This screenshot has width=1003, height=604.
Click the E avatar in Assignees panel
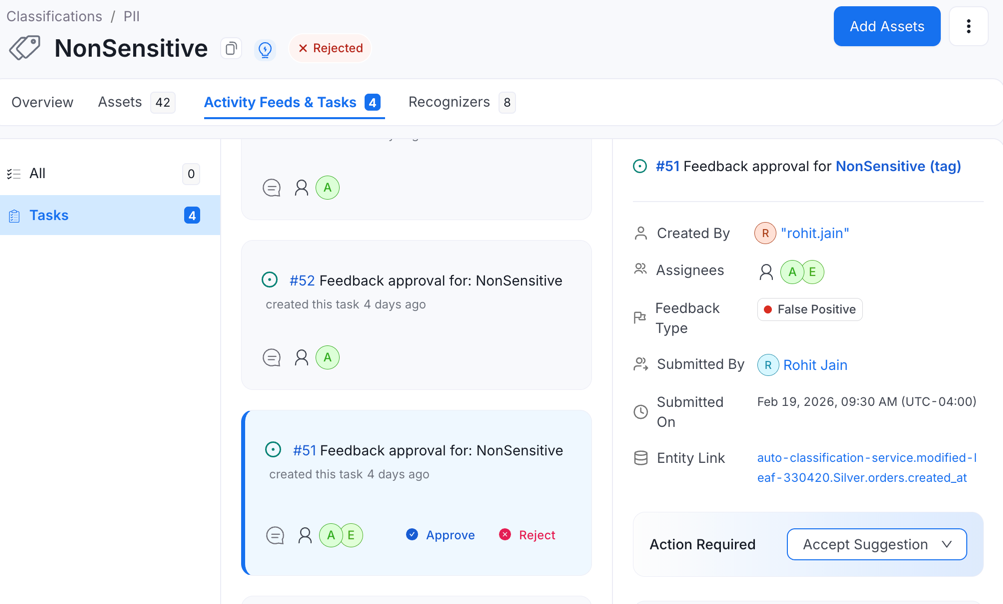coord(812,271)
